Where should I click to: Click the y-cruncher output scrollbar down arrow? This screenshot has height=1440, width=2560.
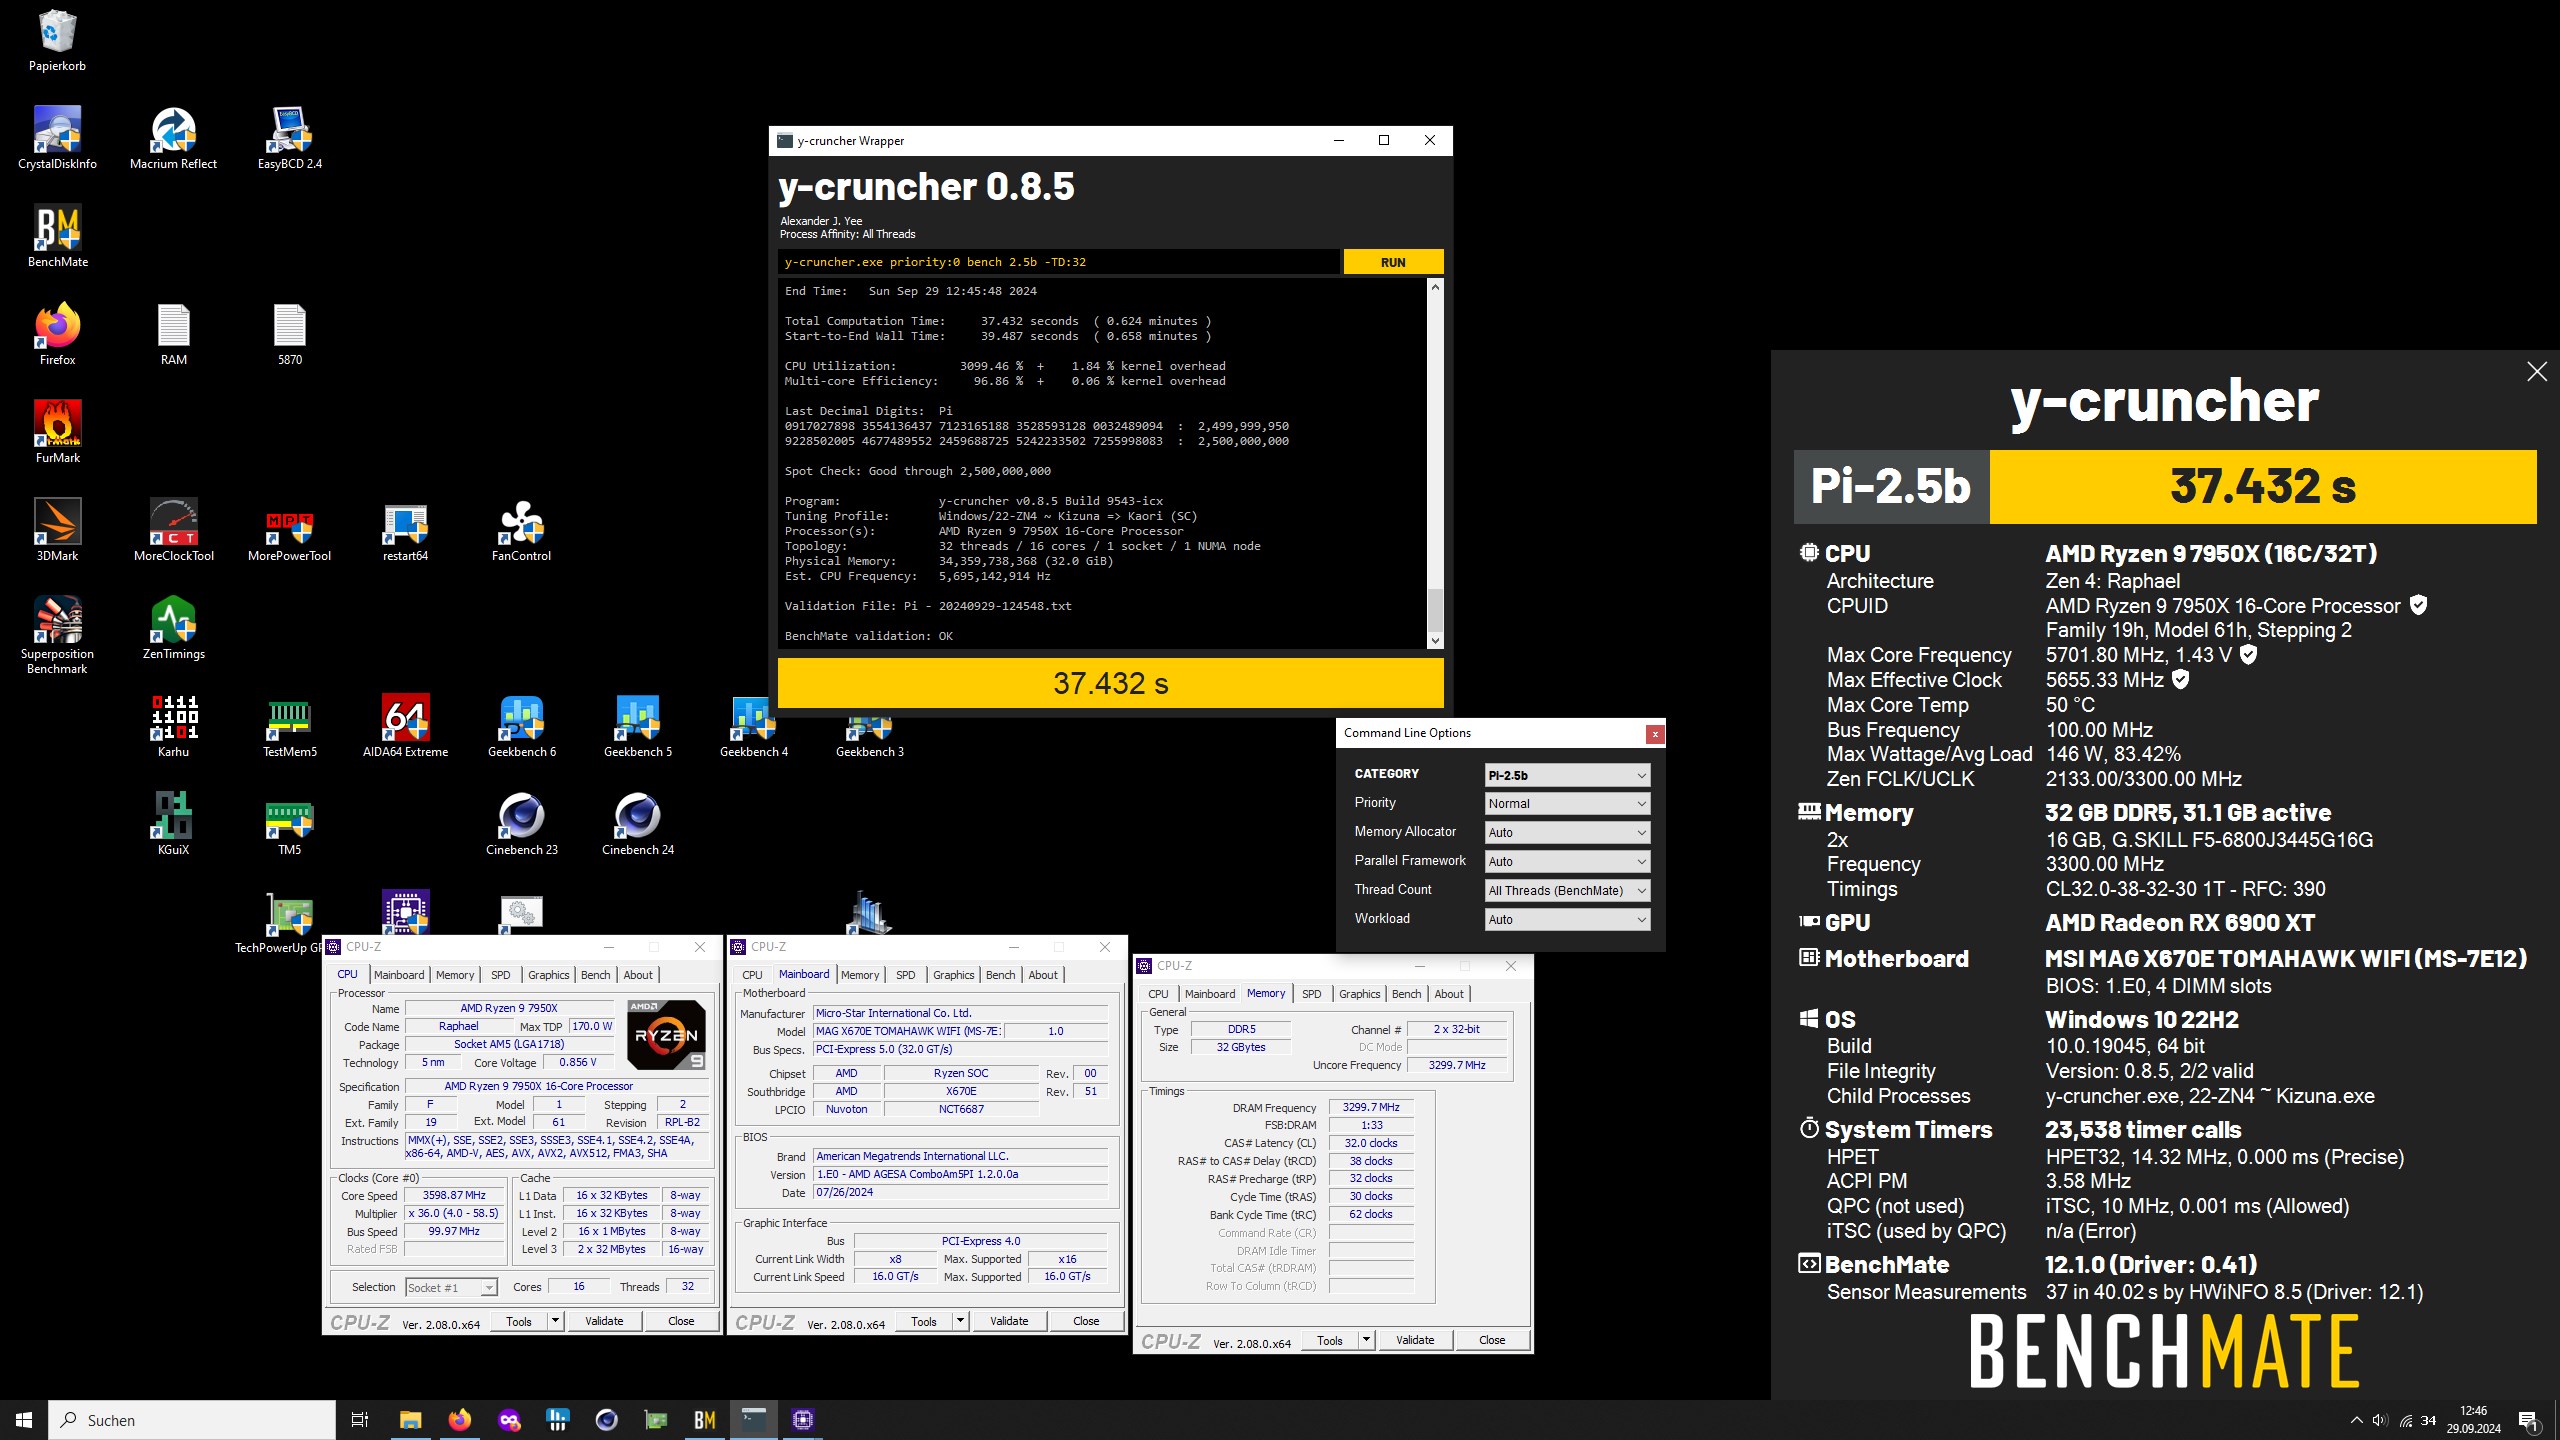[1435, 641]
